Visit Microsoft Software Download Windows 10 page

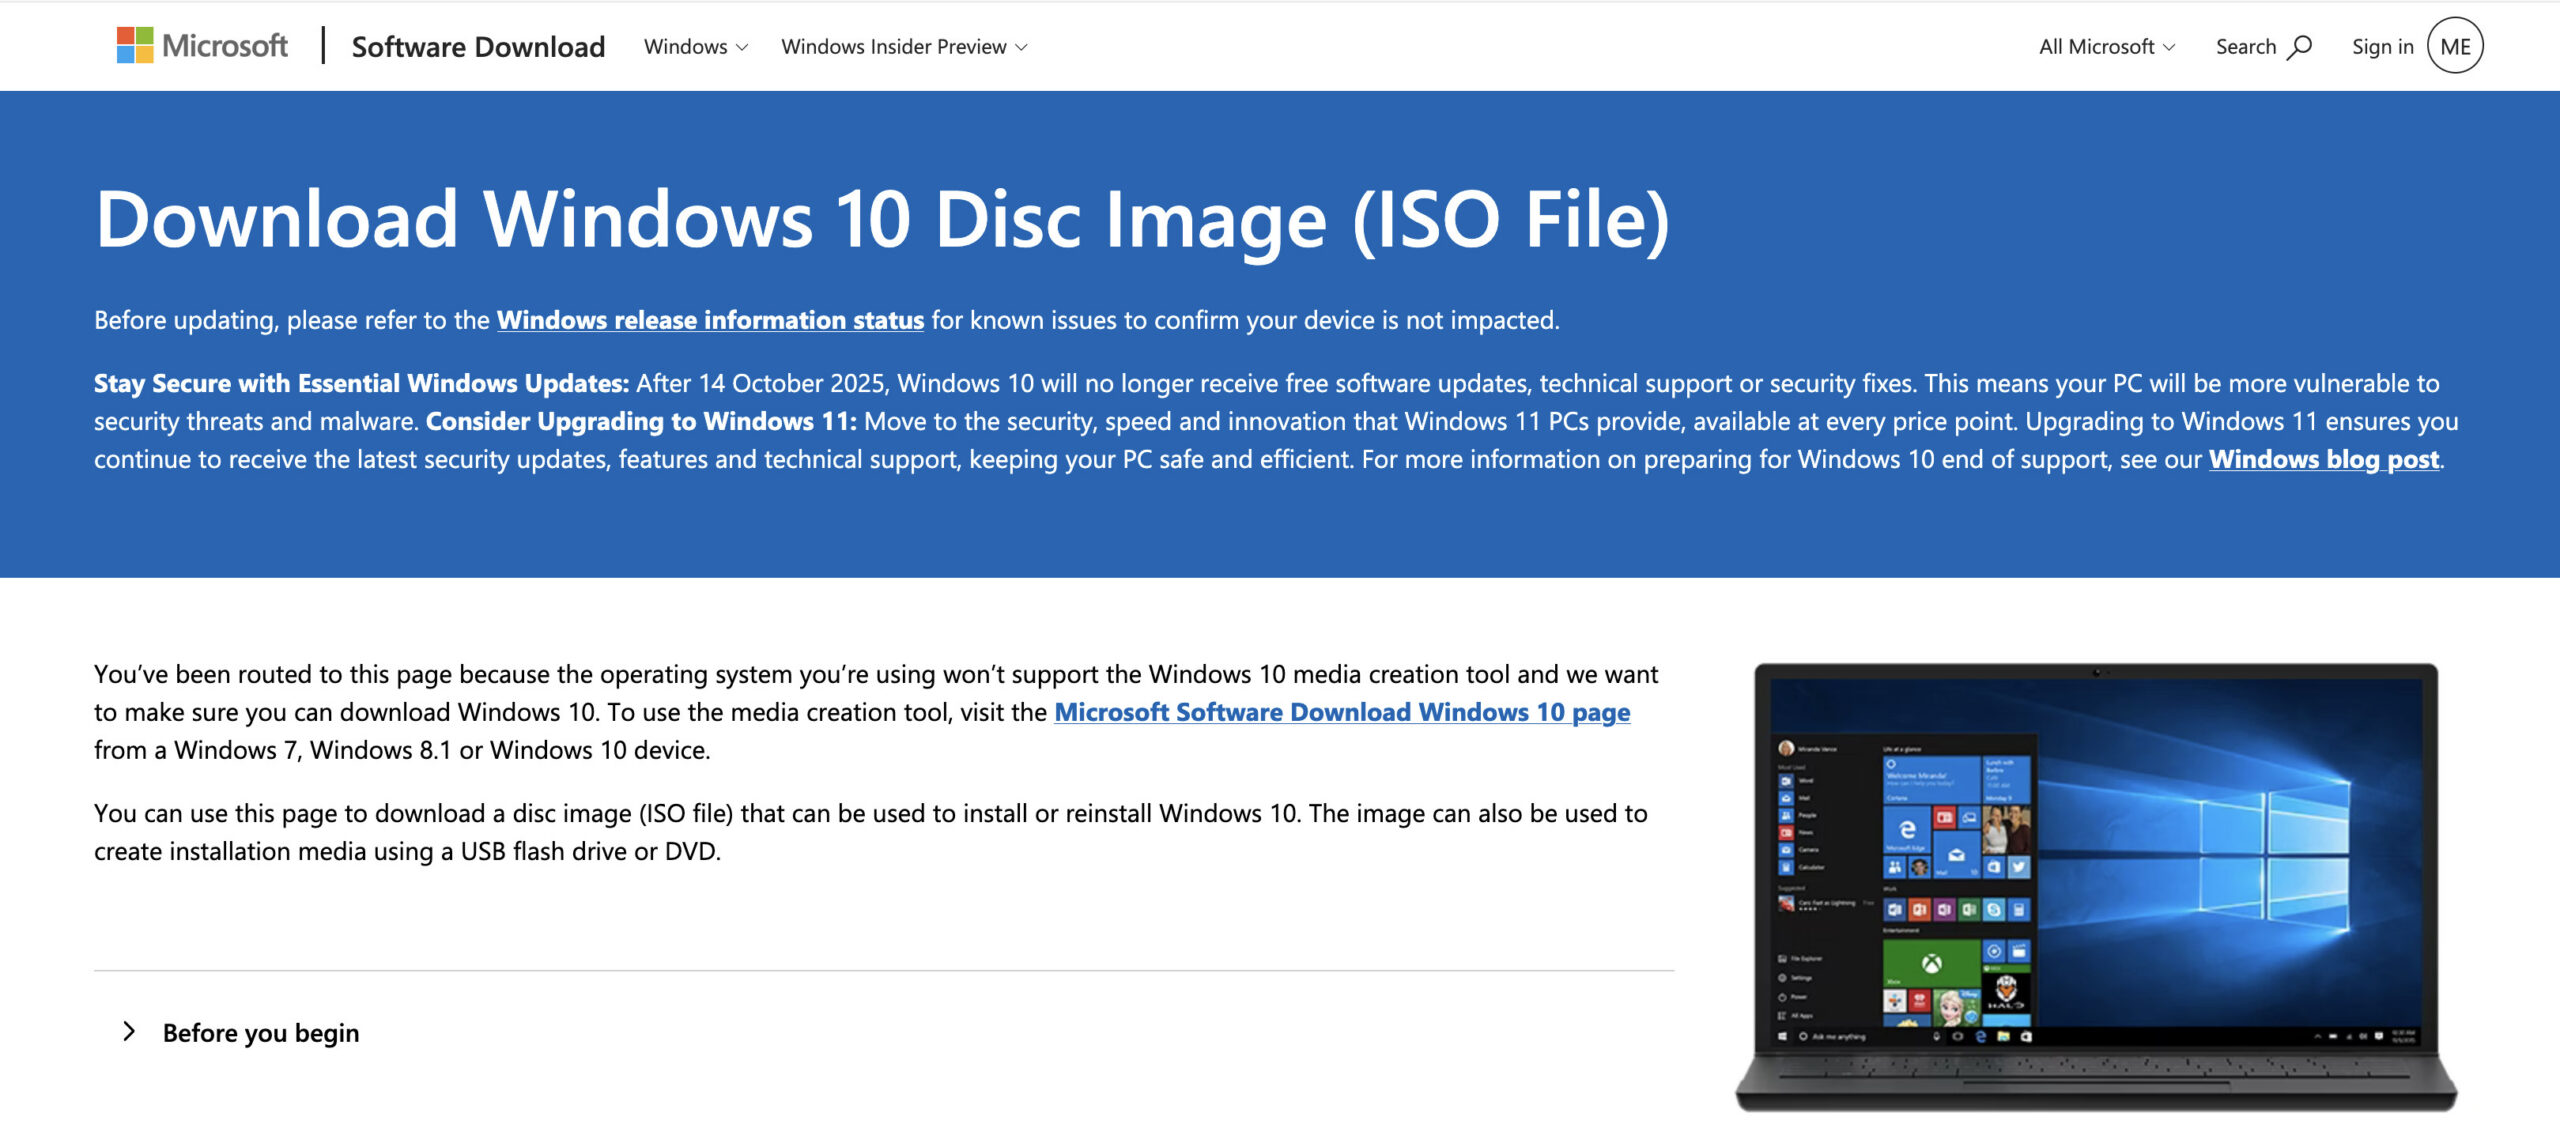coord(1342,712)
